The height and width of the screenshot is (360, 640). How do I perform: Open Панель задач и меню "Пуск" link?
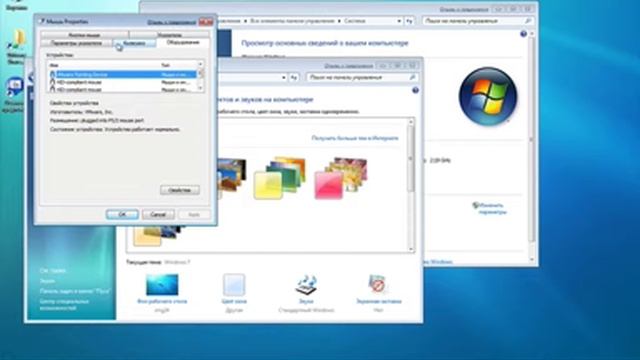(75, 291)
